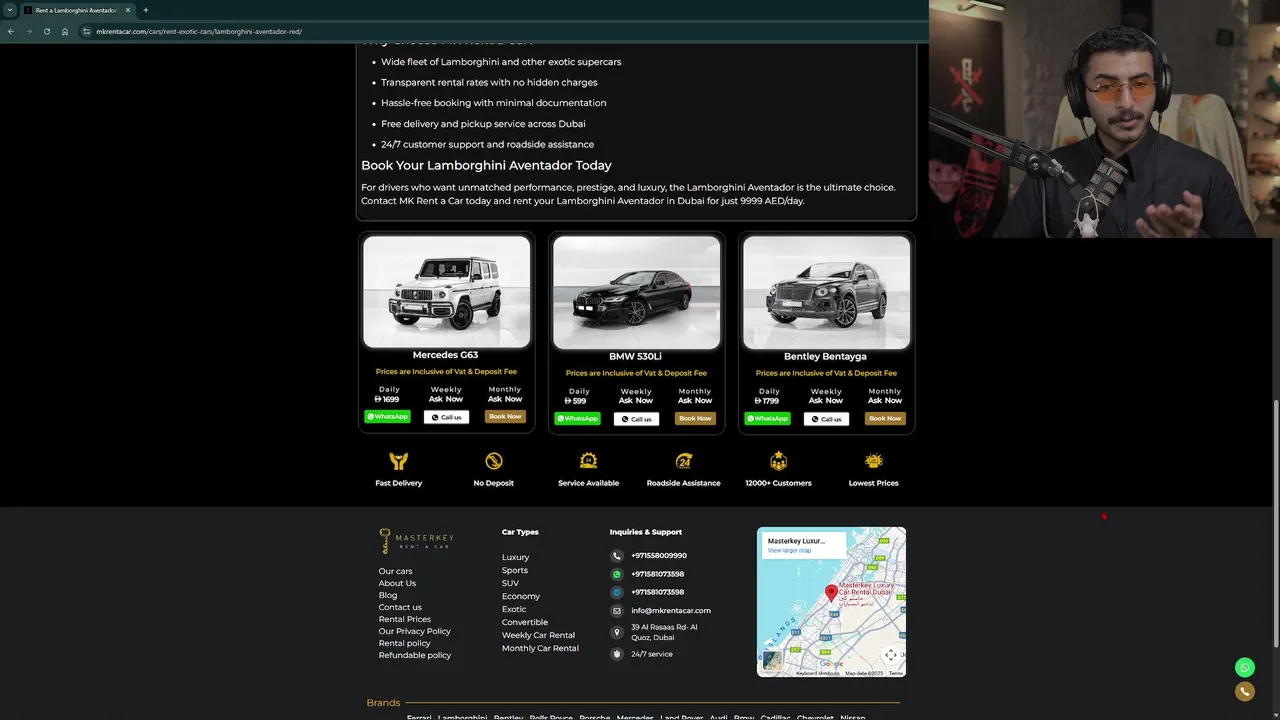Open the Blog footer link

388,595
